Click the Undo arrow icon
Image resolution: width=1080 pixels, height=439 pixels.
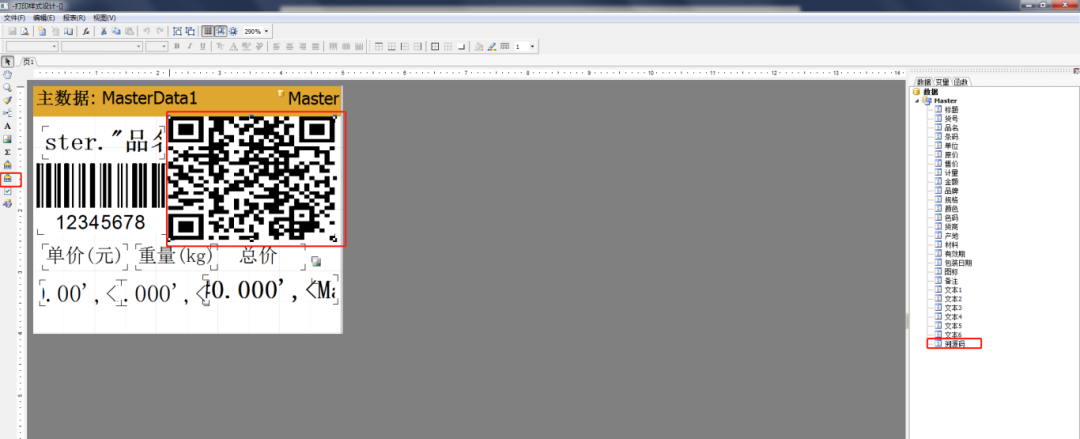click(x=146, y=32)
